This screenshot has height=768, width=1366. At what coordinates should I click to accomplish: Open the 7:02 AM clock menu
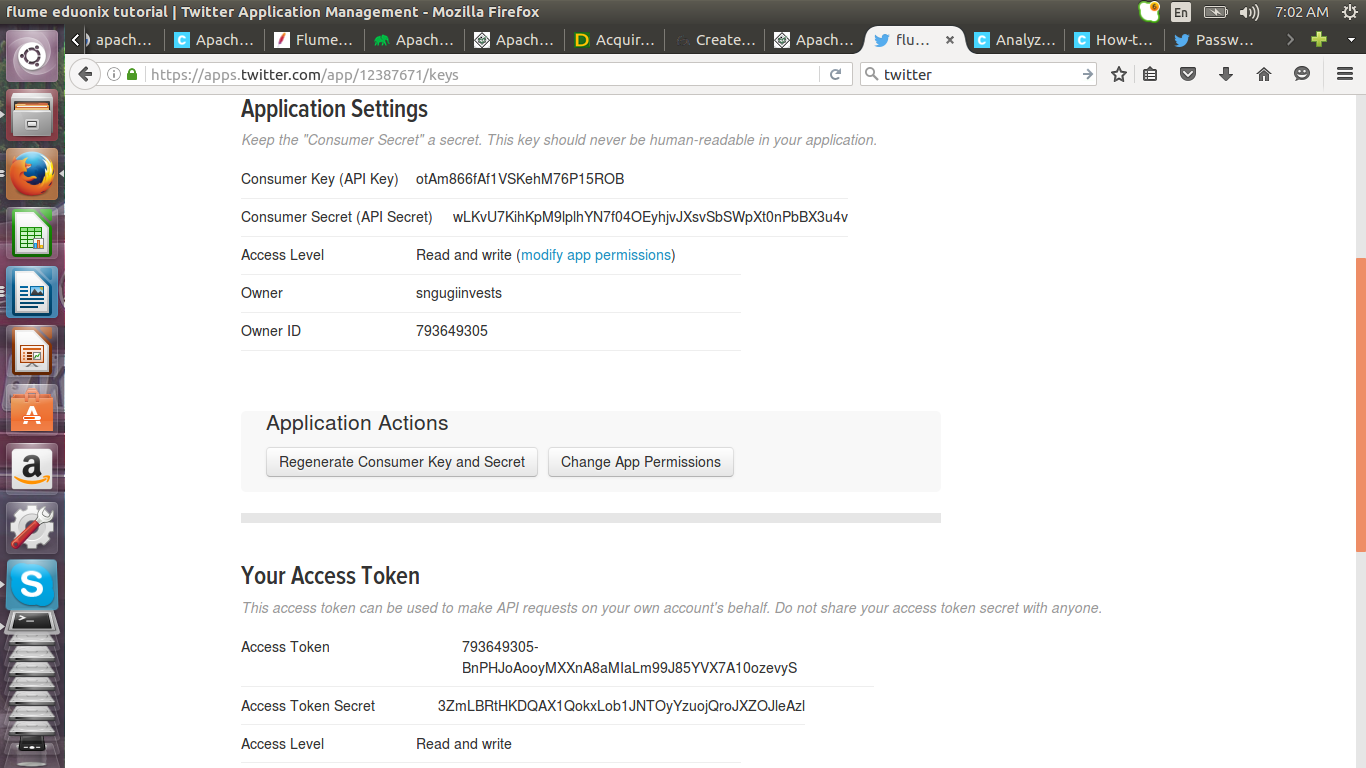[1302, 12]
